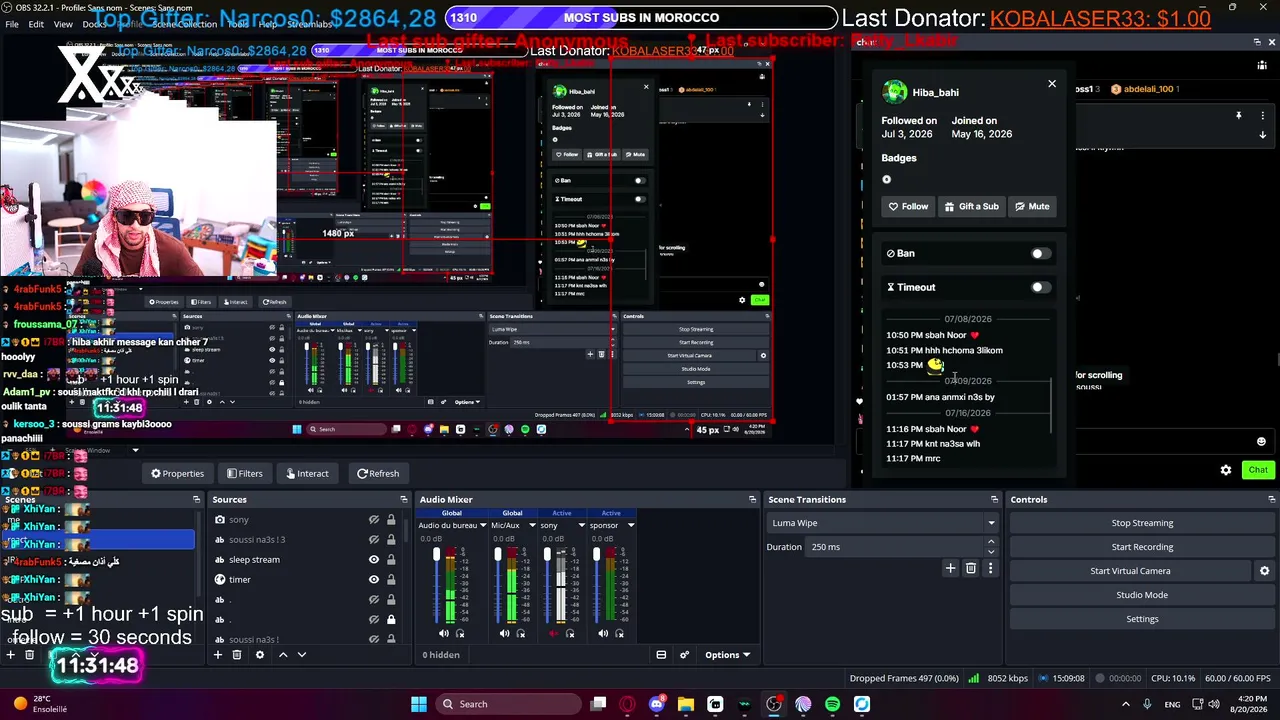Viewport: 1280px width, 720px height.
Task: Show the sony source
Action: [x=374, y=520]
